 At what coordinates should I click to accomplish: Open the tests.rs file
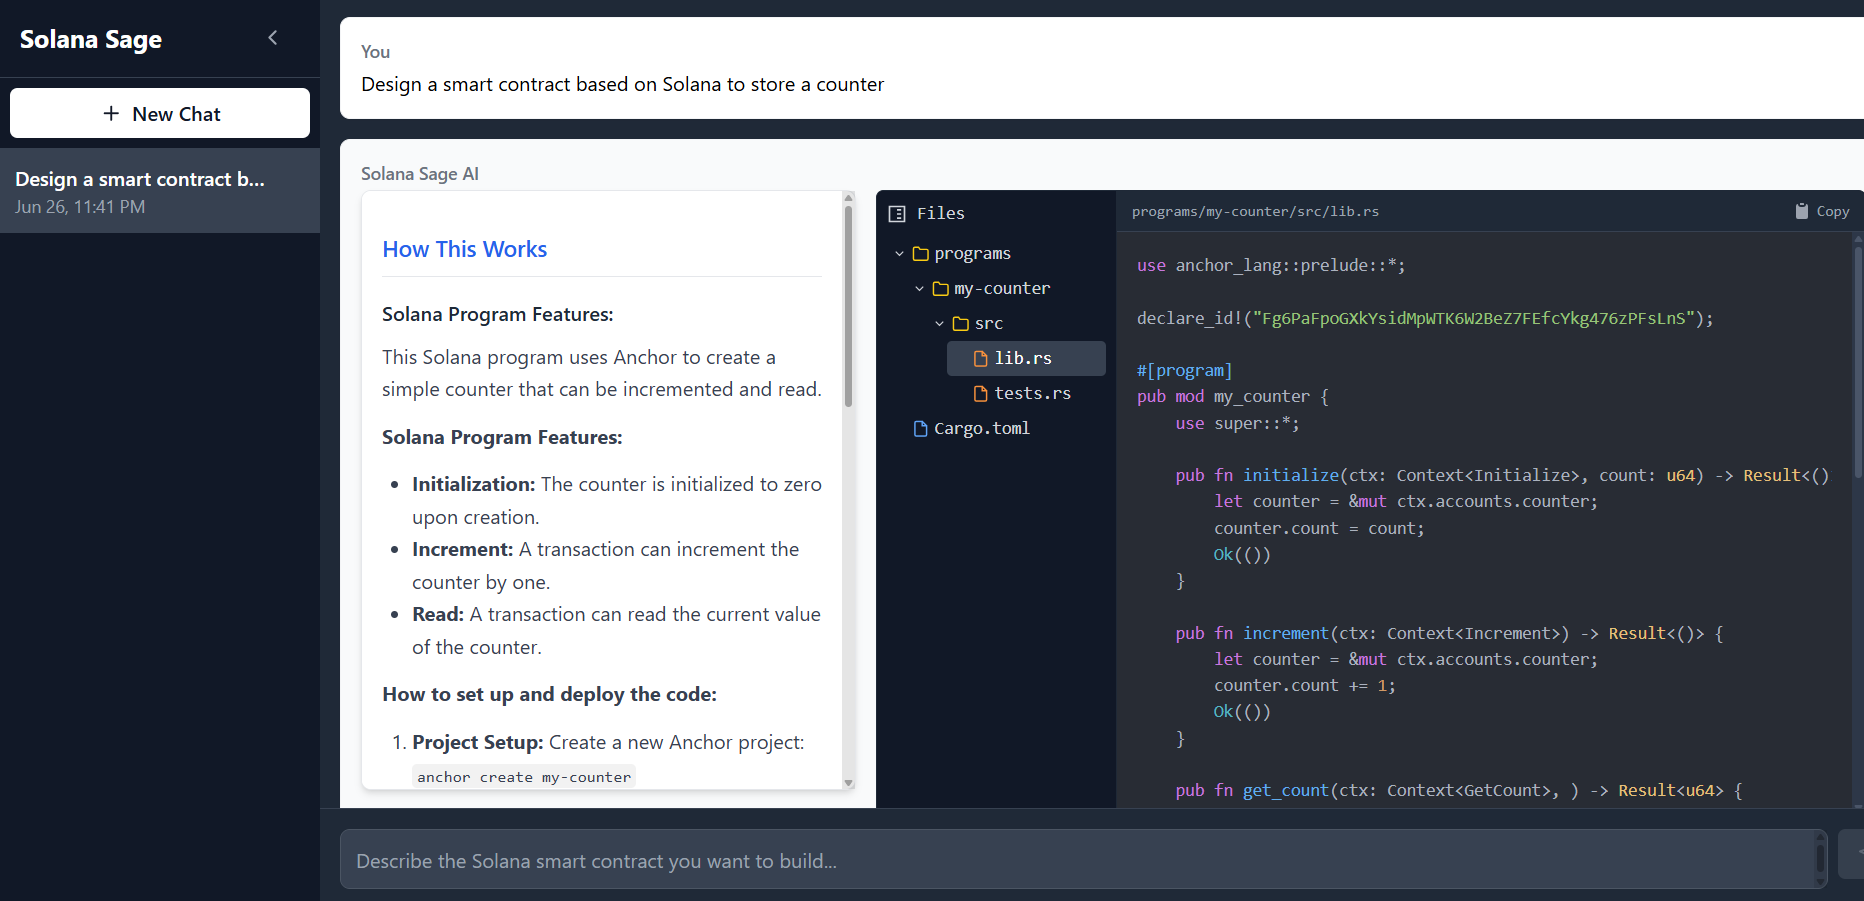(1026, 393)
